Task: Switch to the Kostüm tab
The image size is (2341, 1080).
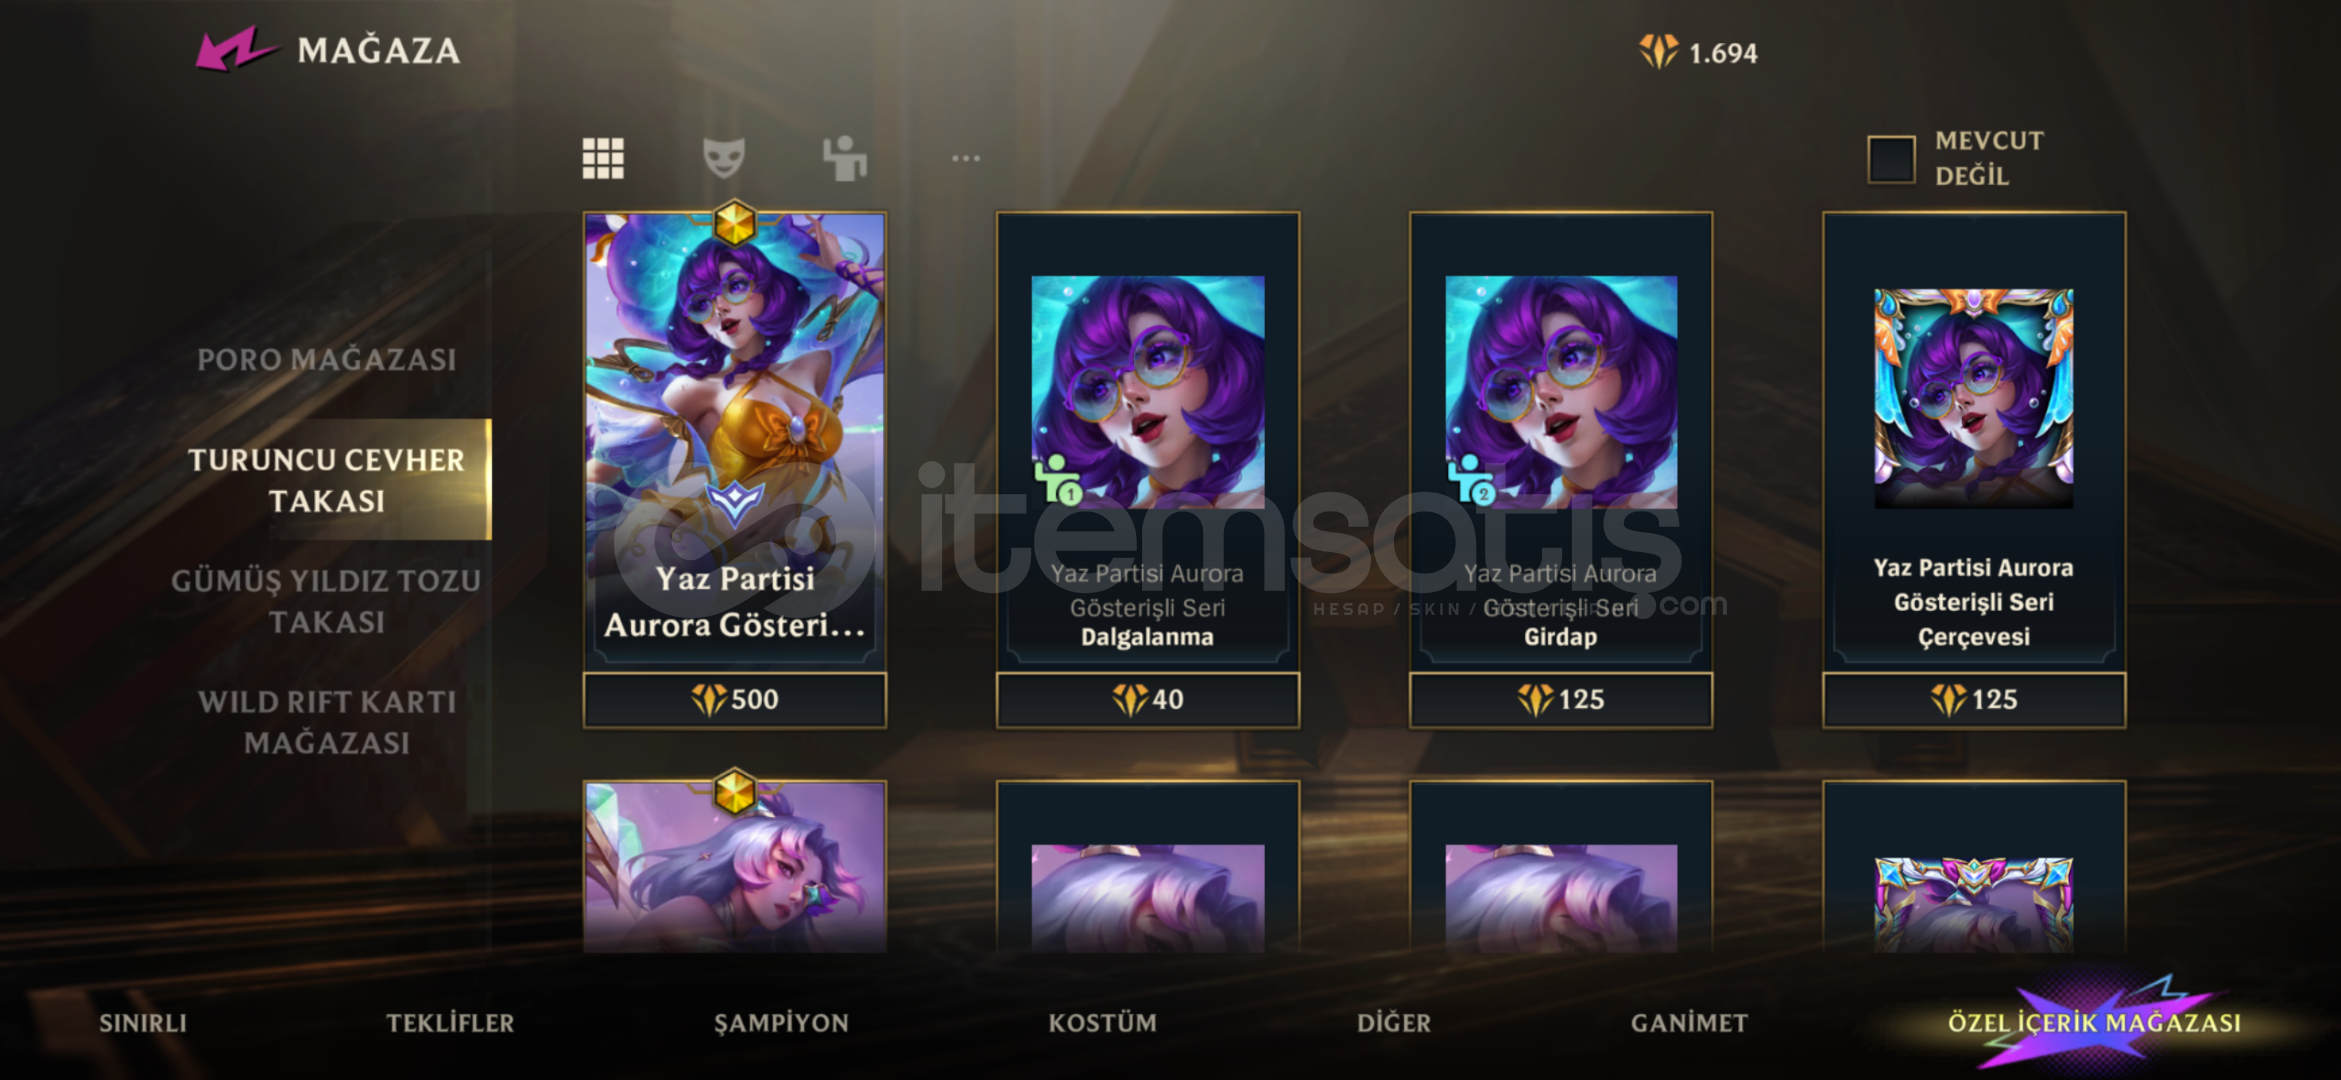Action: (x=1102, y=1023)
